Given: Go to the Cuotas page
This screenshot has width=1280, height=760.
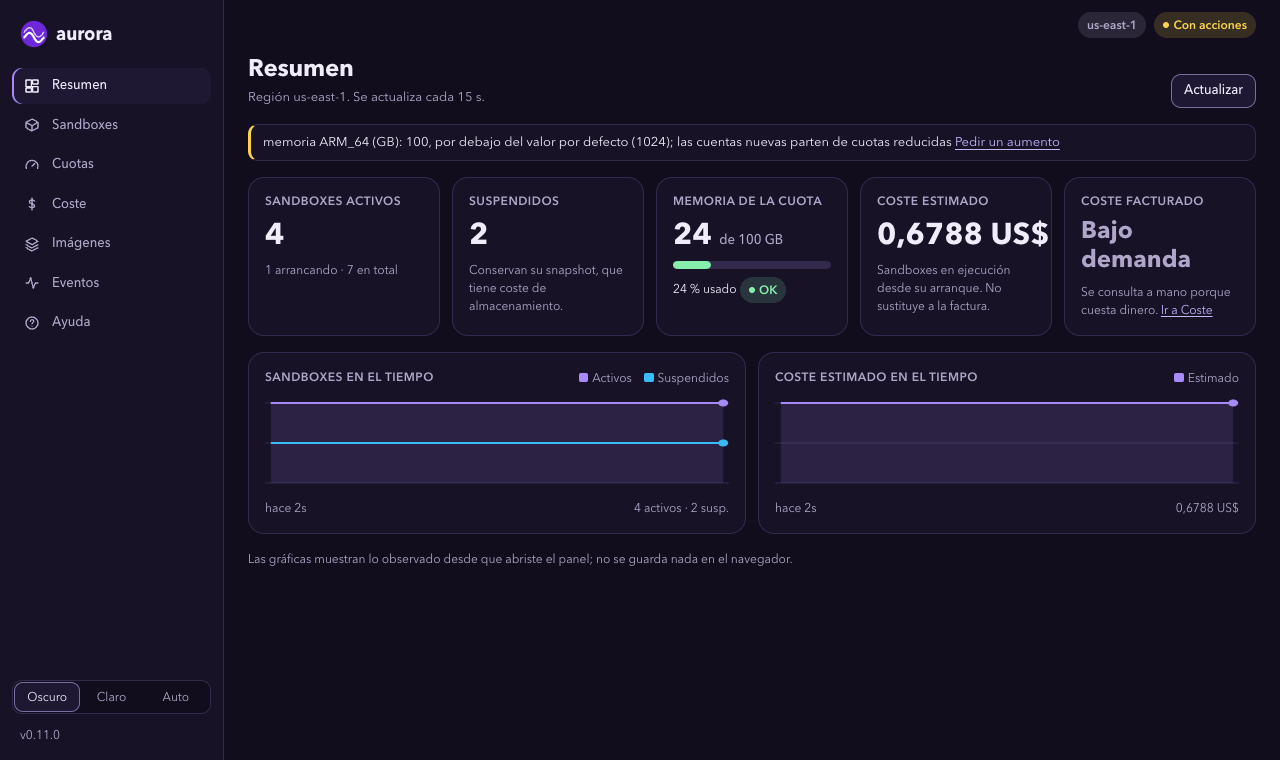Looking at the screenshot, I should tap(111, 164).
